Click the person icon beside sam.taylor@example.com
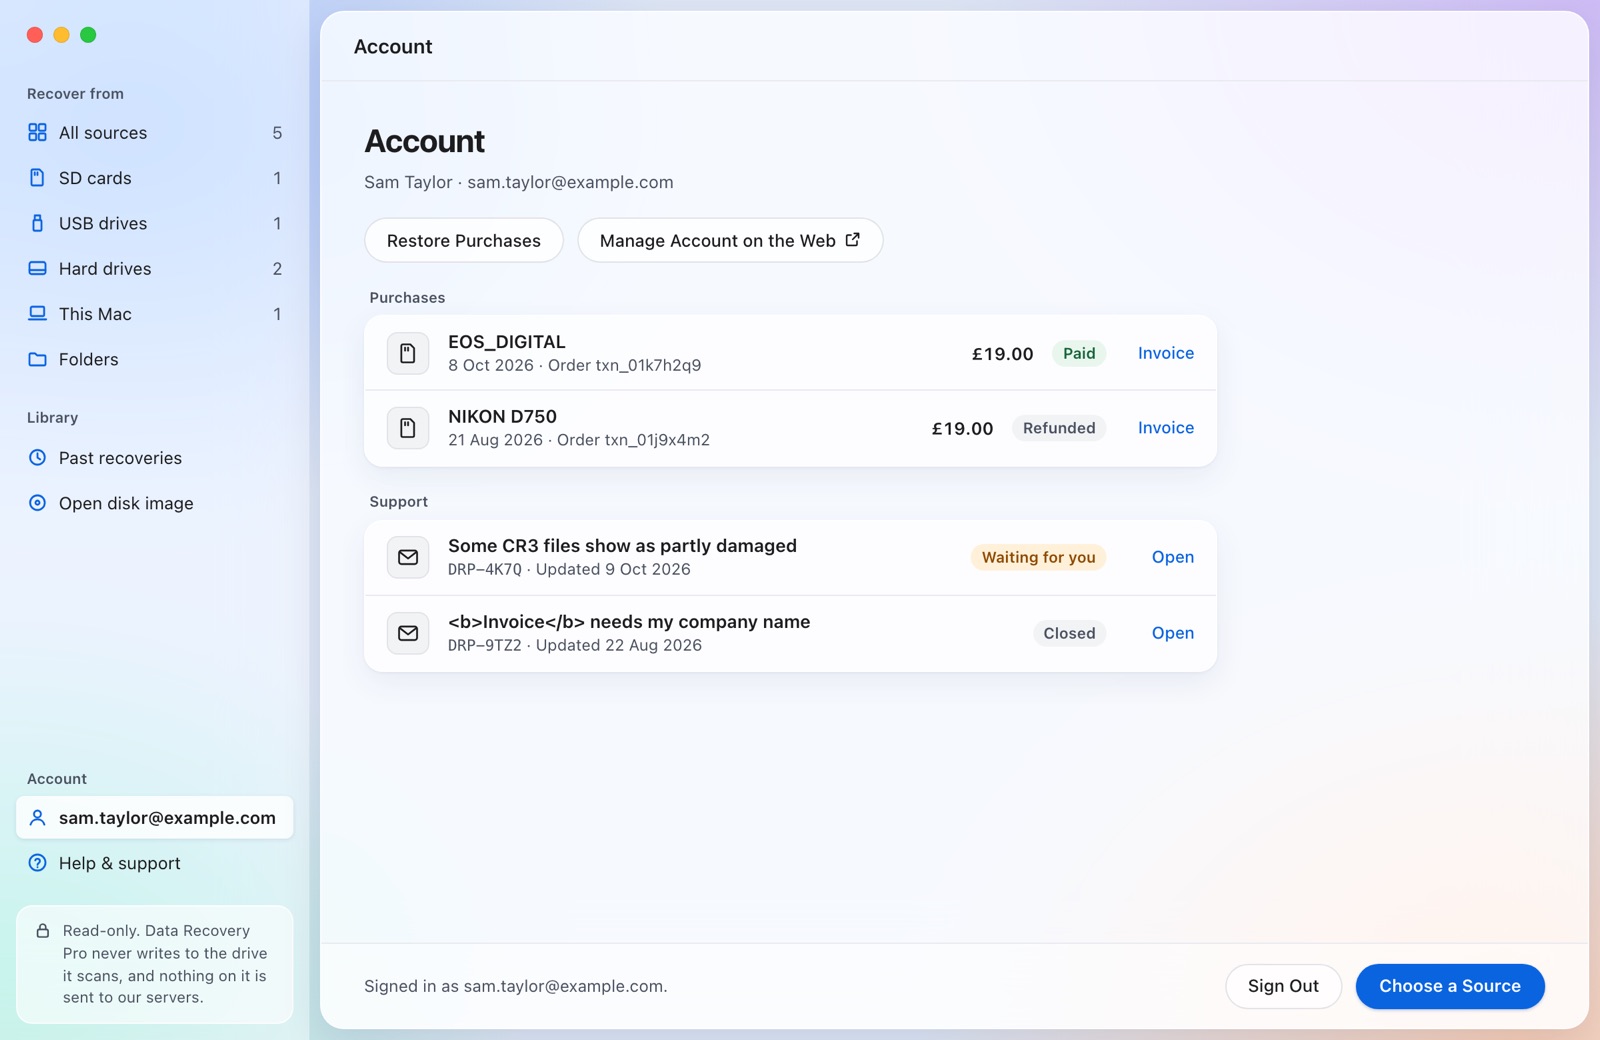 click(37, 818)
